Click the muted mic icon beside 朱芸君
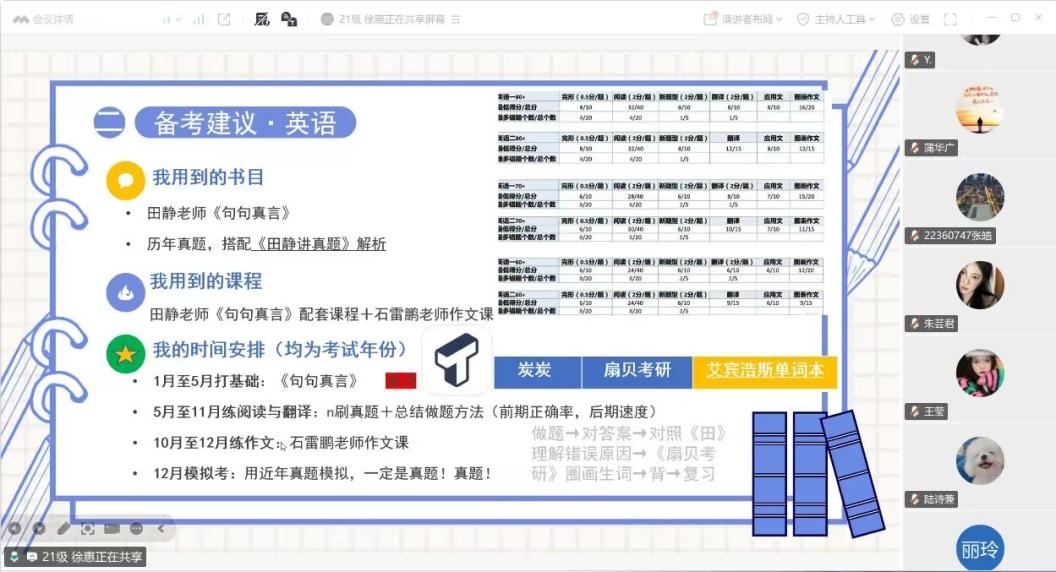This screenshot has height=572, width=1056. click(x=914, y=324)
